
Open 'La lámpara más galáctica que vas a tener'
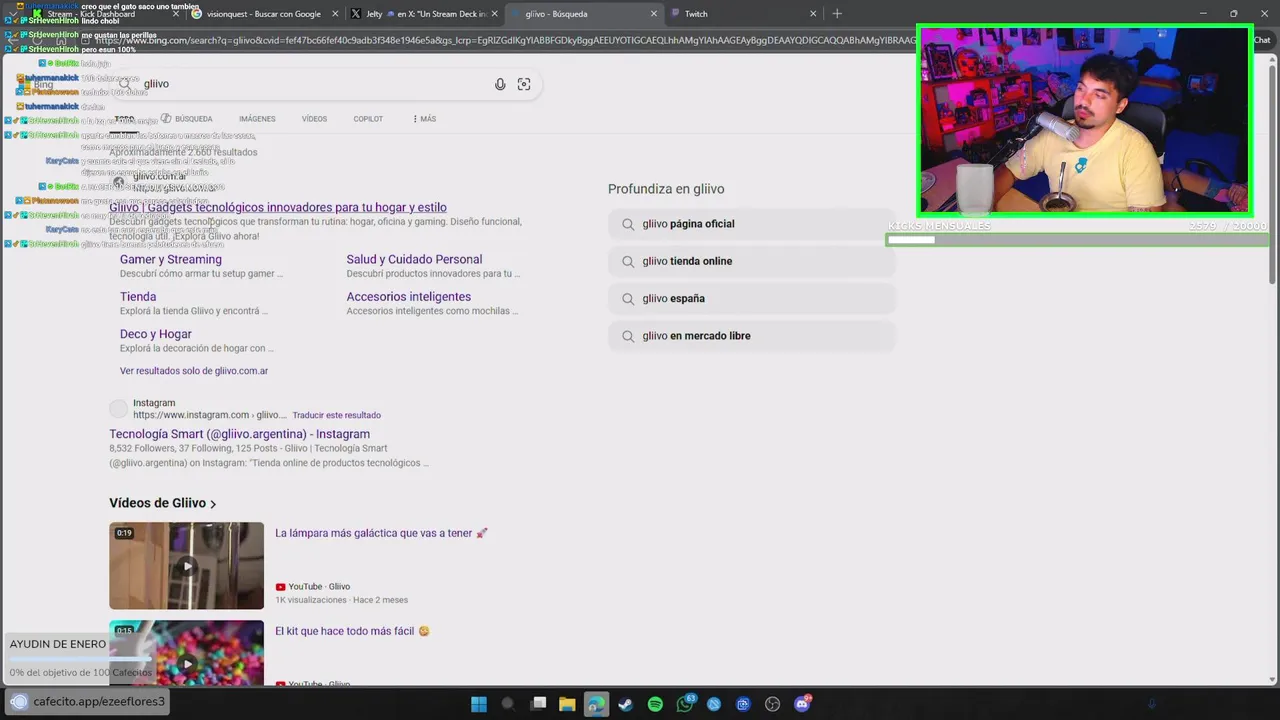381,533
